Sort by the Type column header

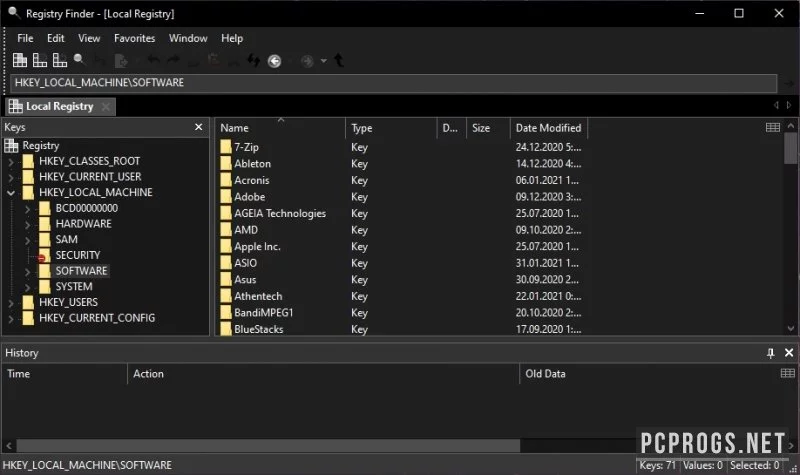(x=391, y=128)
